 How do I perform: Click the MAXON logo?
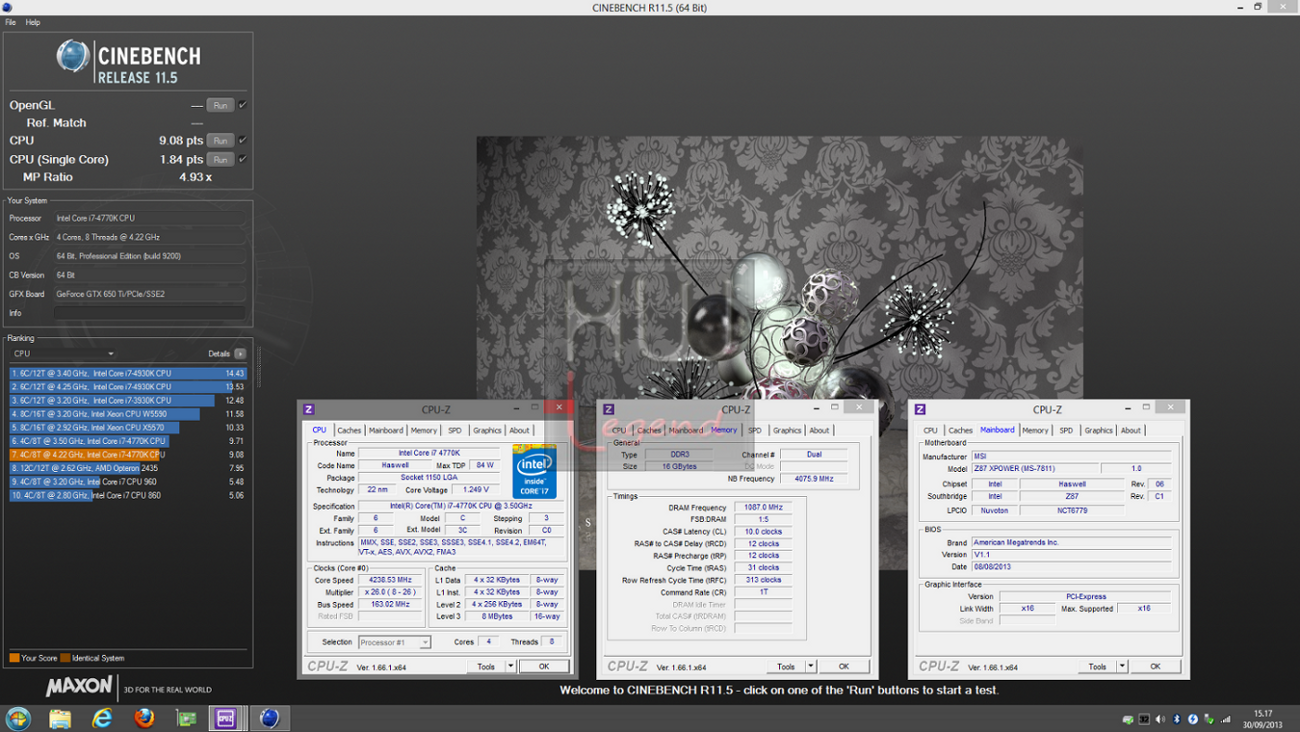(x=79, y=688)
